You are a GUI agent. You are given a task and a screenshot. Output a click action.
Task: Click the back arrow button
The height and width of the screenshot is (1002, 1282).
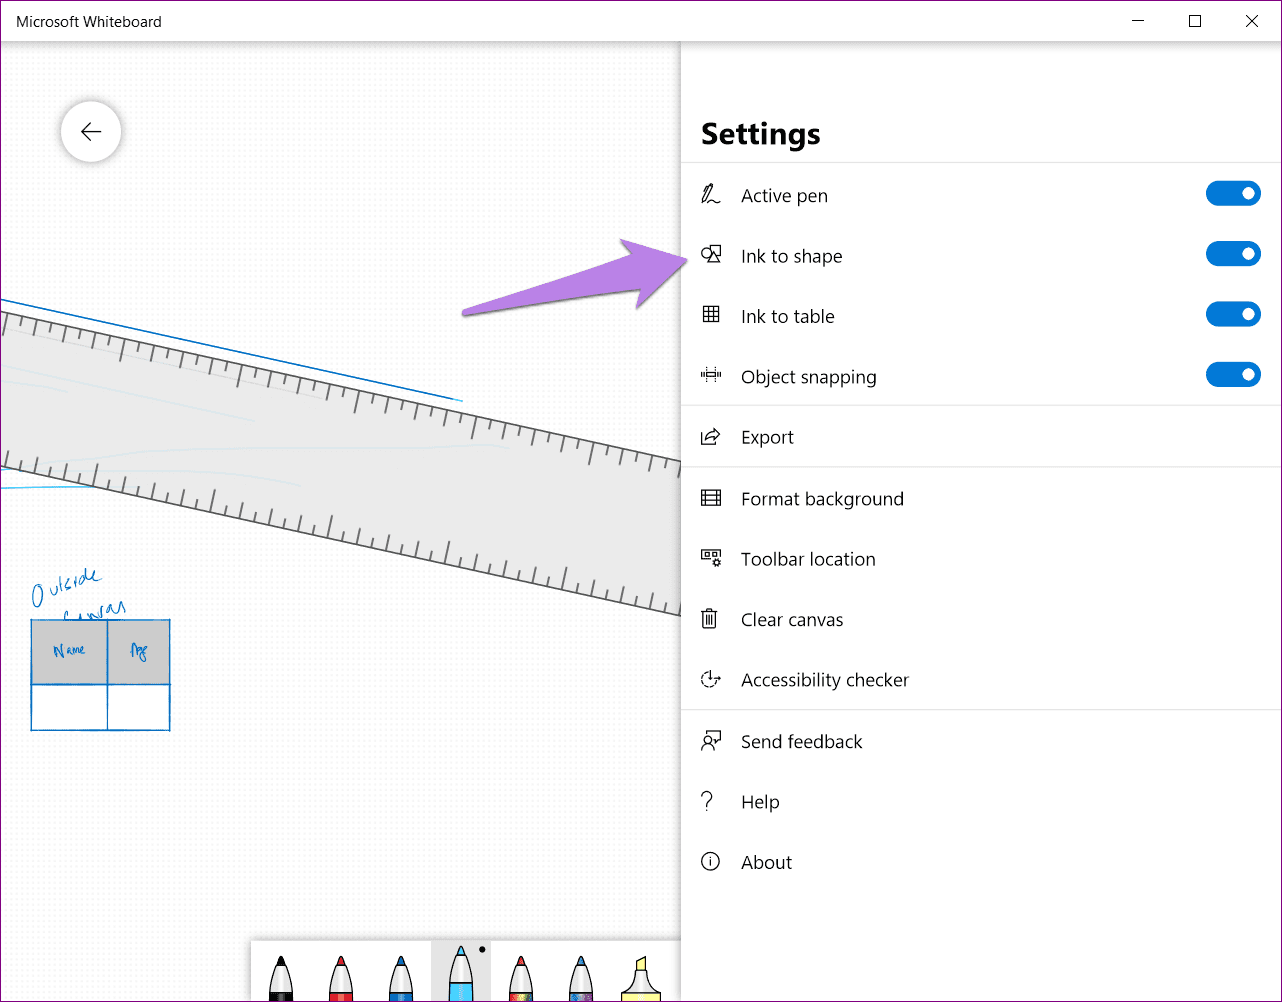91,131
